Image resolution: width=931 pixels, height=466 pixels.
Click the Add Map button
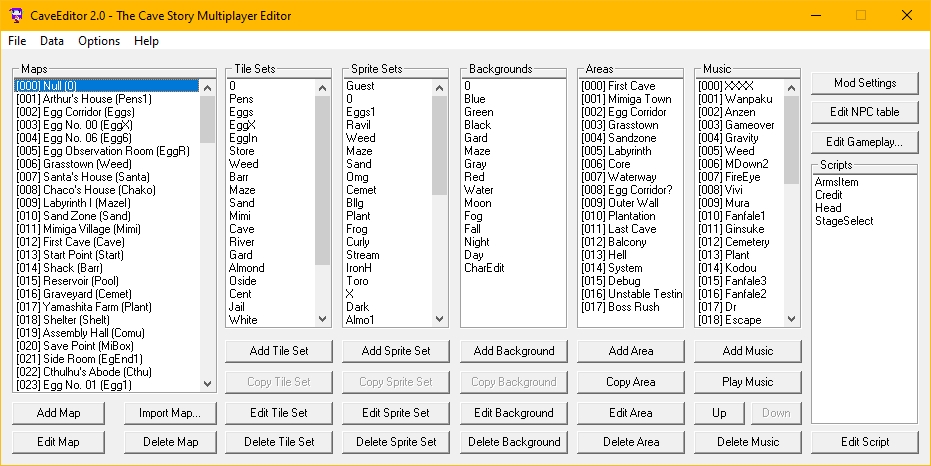[58, 413]
